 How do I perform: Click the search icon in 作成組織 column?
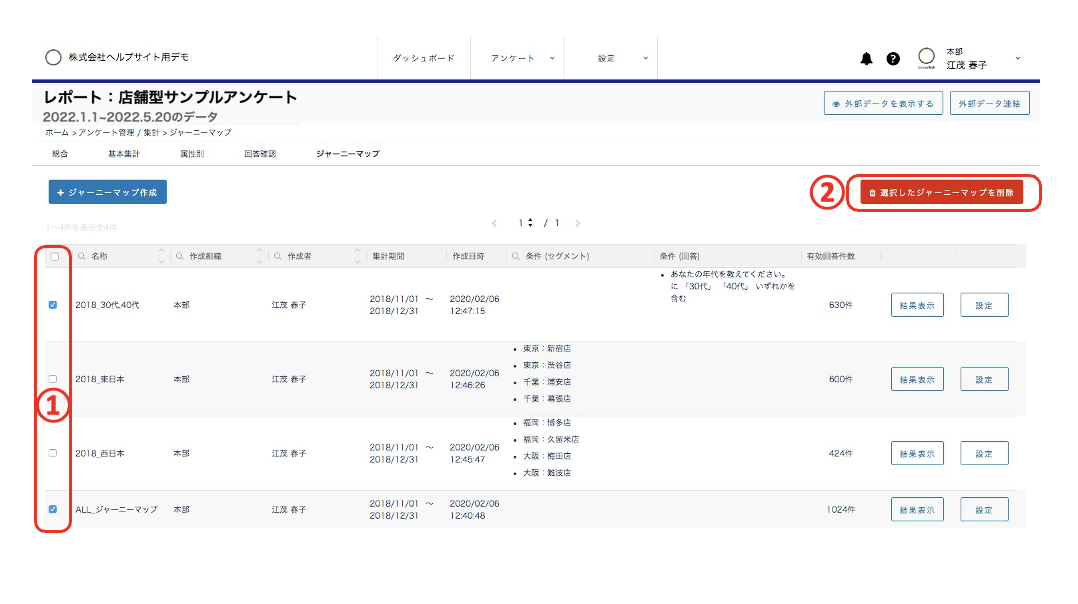pos(180,256)
